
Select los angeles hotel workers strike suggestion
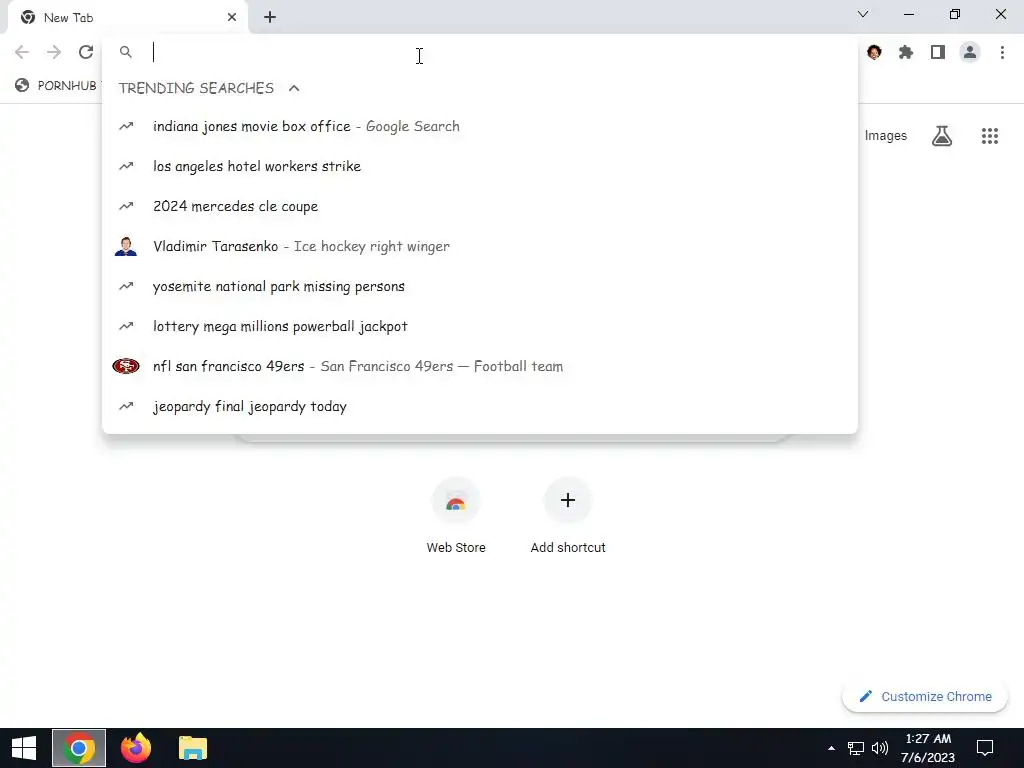480,167
